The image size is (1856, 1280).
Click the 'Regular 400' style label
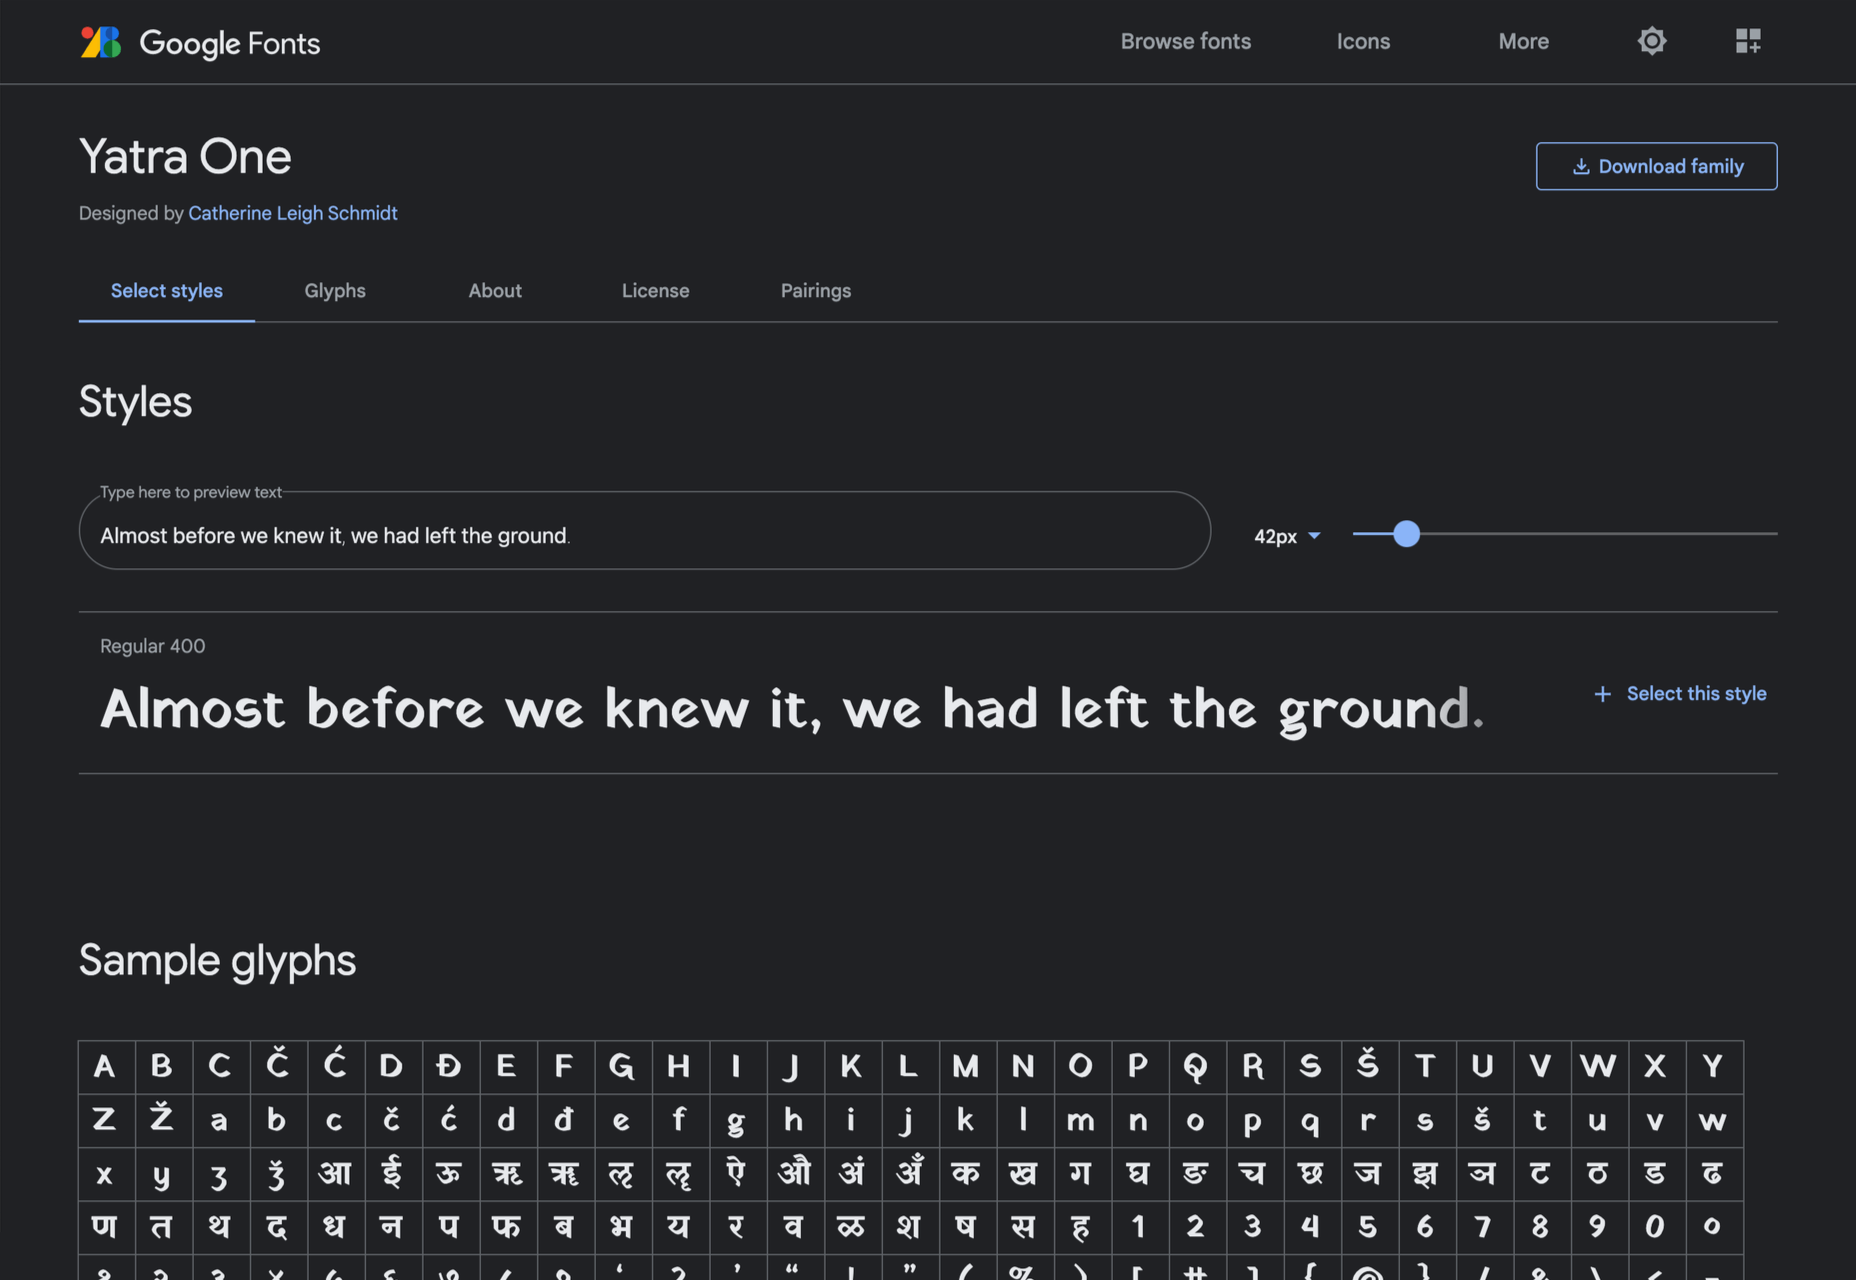[x=152, y=646]
